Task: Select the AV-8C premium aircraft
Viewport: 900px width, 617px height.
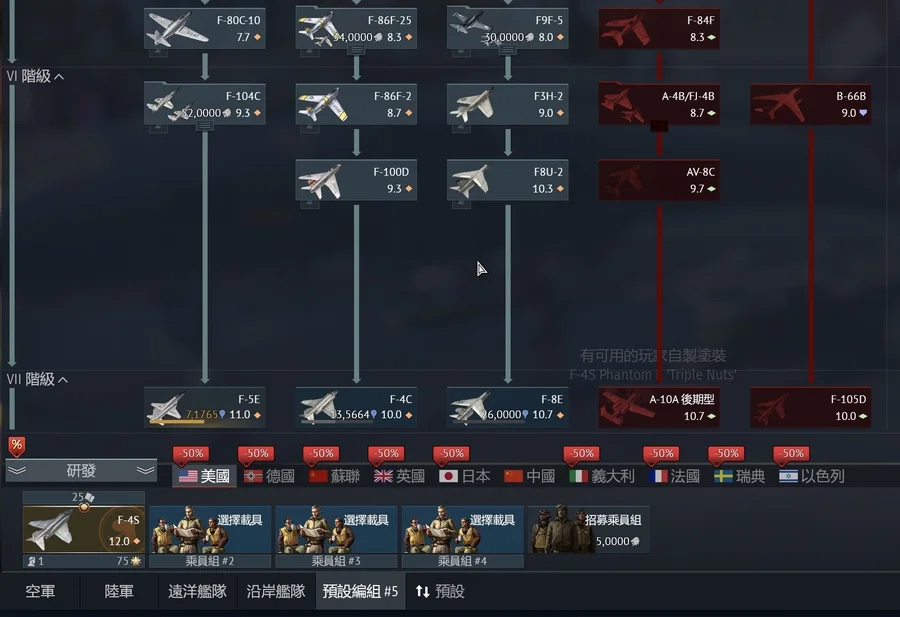Action: [x=659, y=180]
